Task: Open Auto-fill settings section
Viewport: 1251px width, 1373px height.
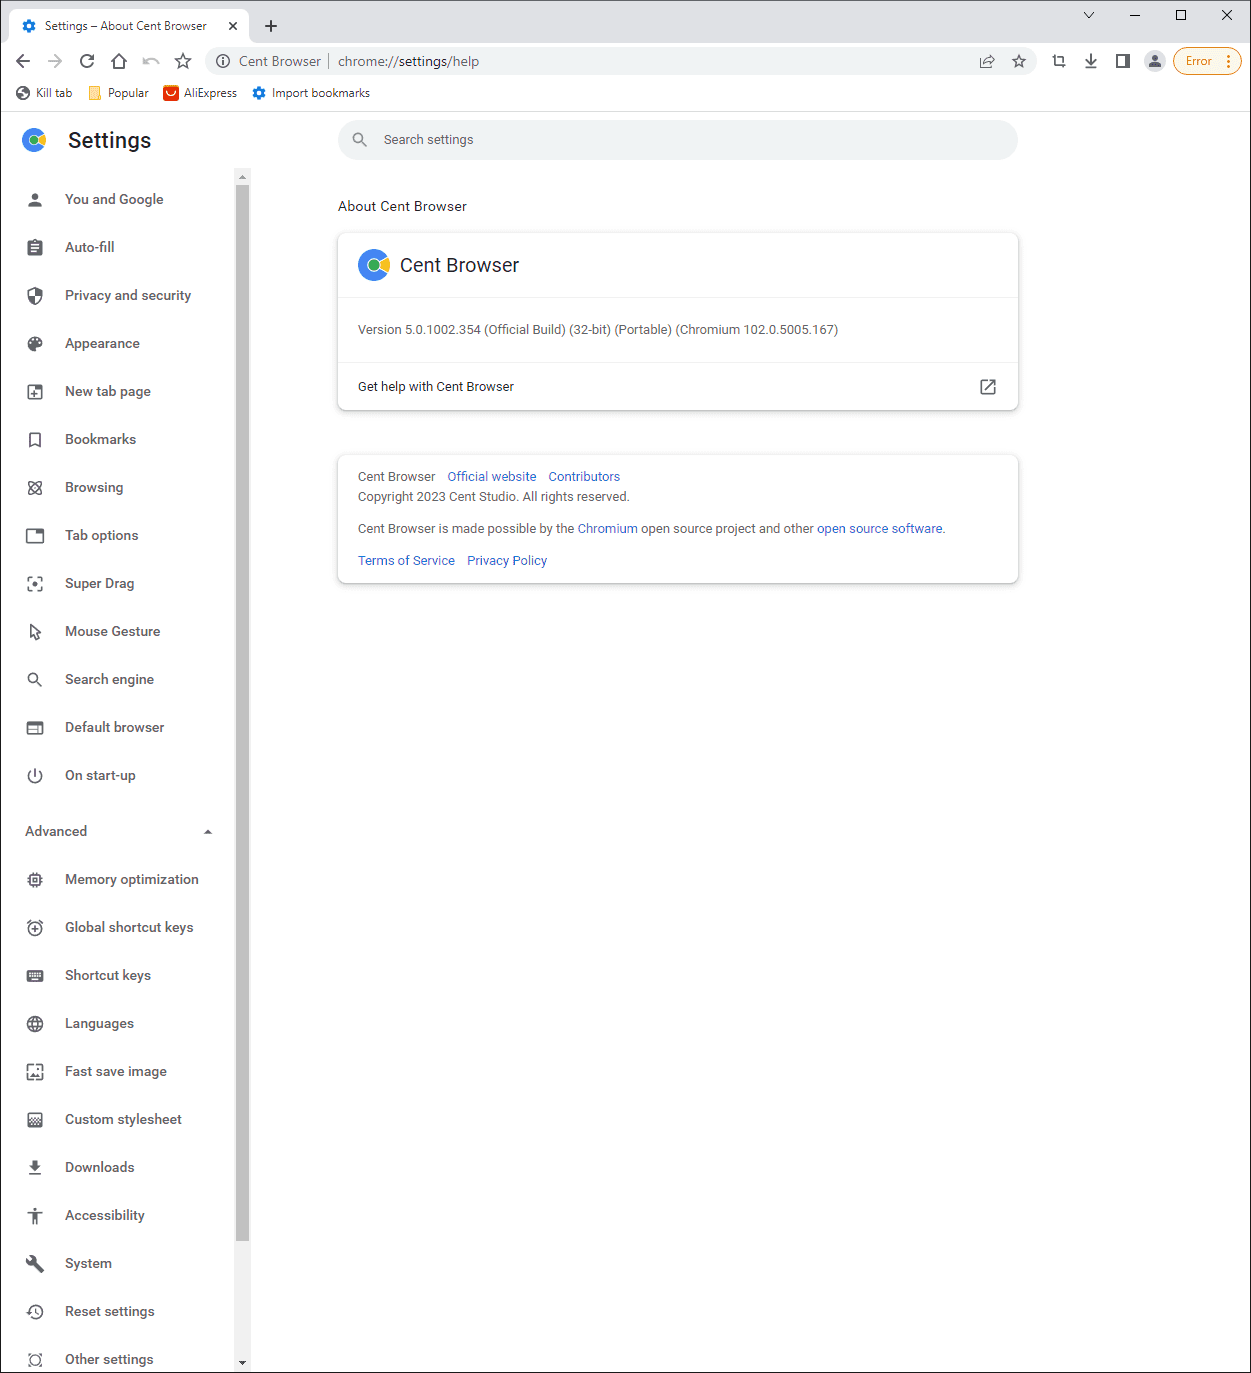Action: (90, 247)
